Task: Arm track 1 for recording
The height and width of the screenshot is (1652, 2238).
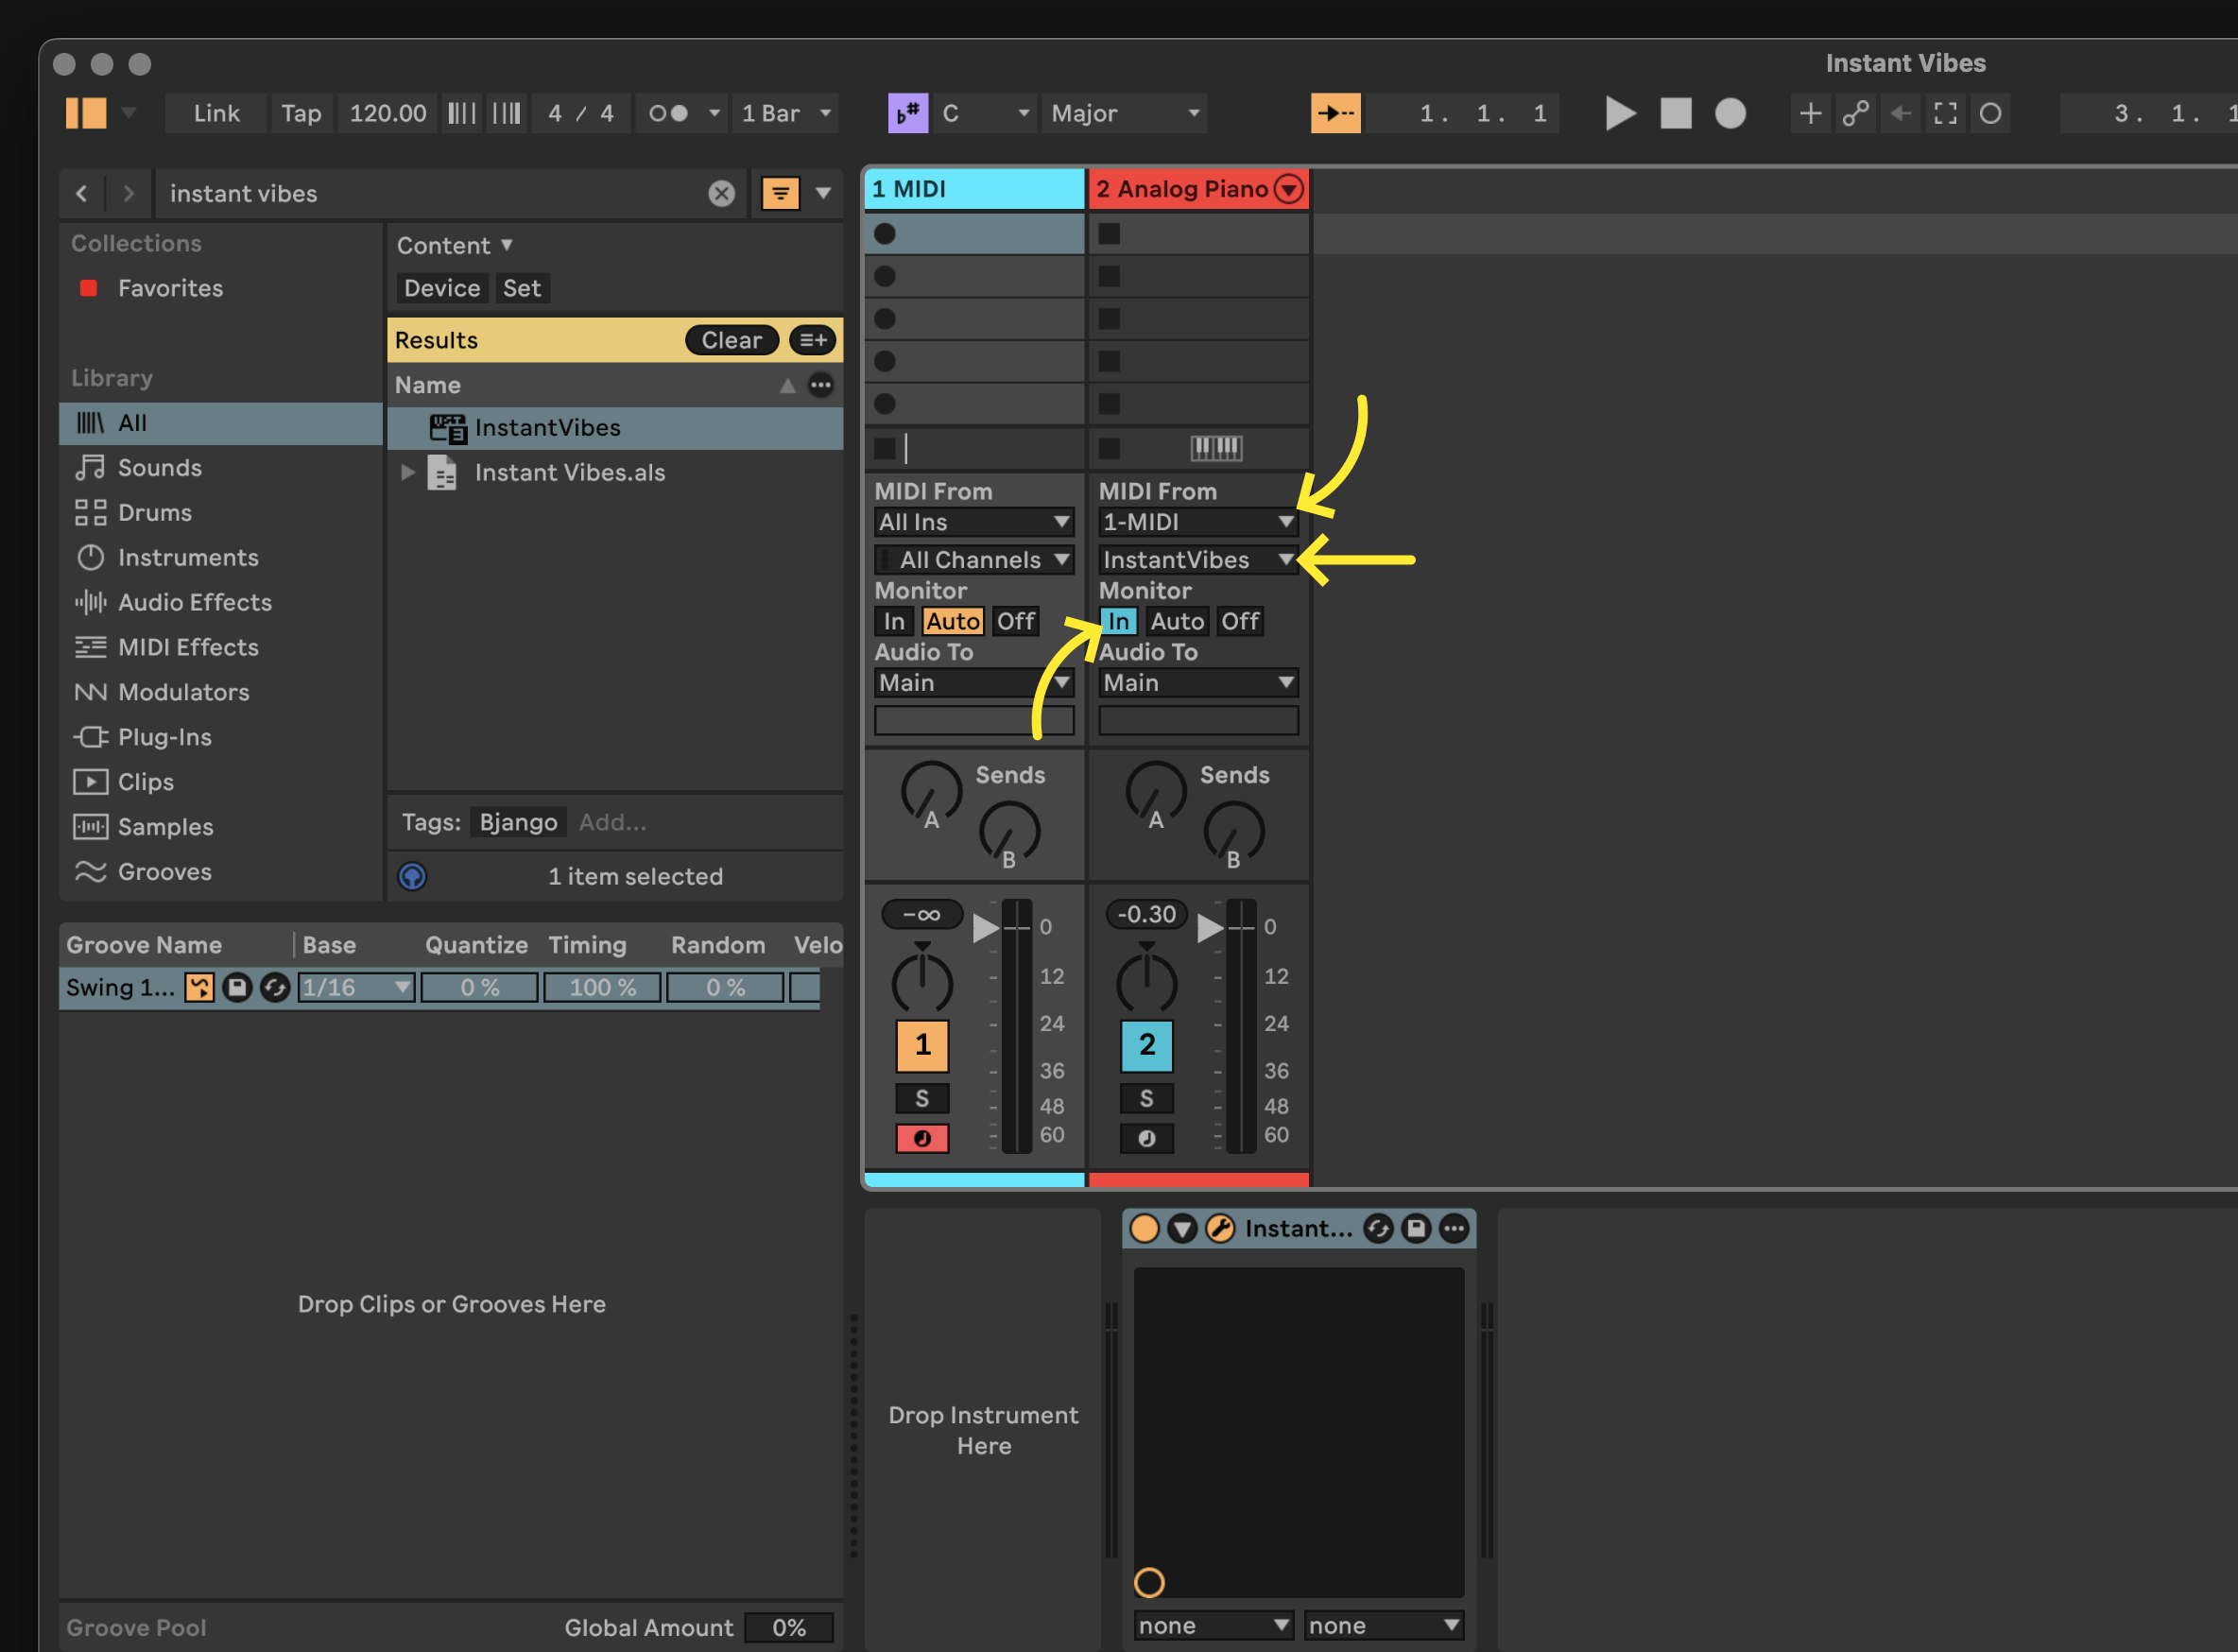Action: [x=922, y=1138]
